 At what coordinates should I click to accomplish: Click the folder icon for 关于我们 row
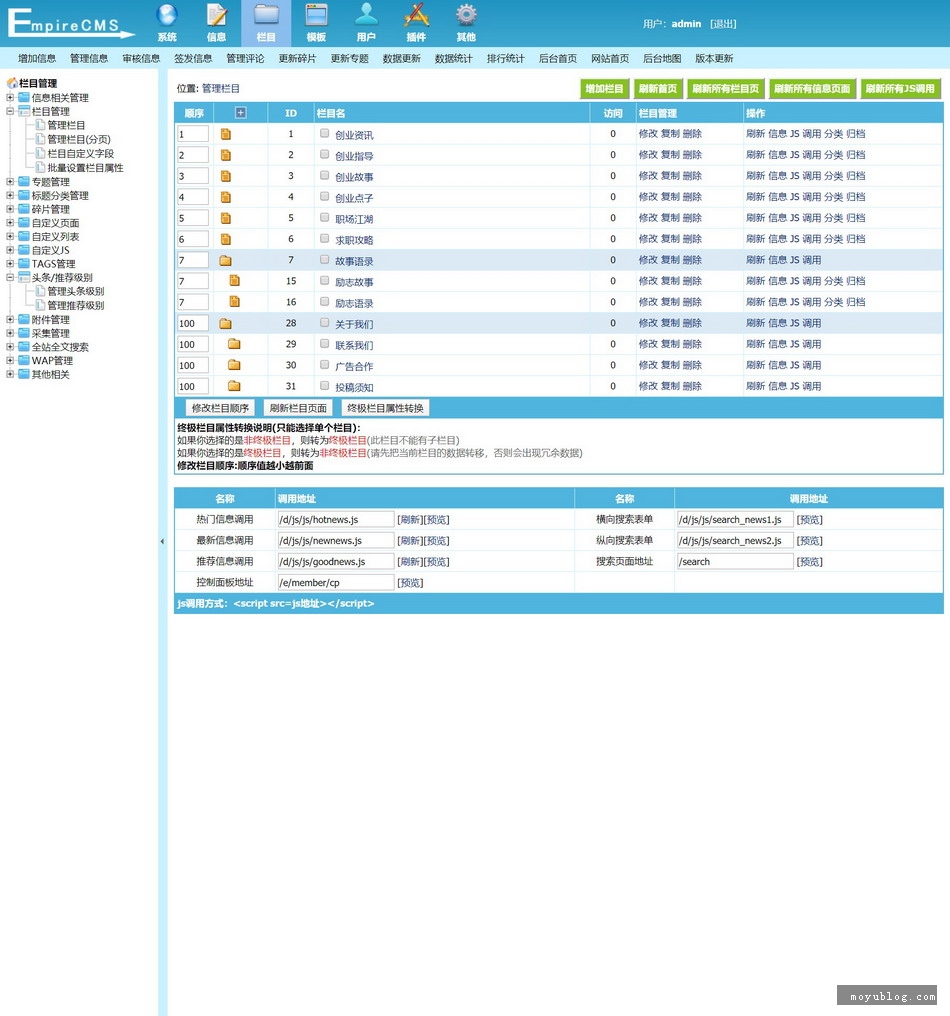[x=226, y=323]
